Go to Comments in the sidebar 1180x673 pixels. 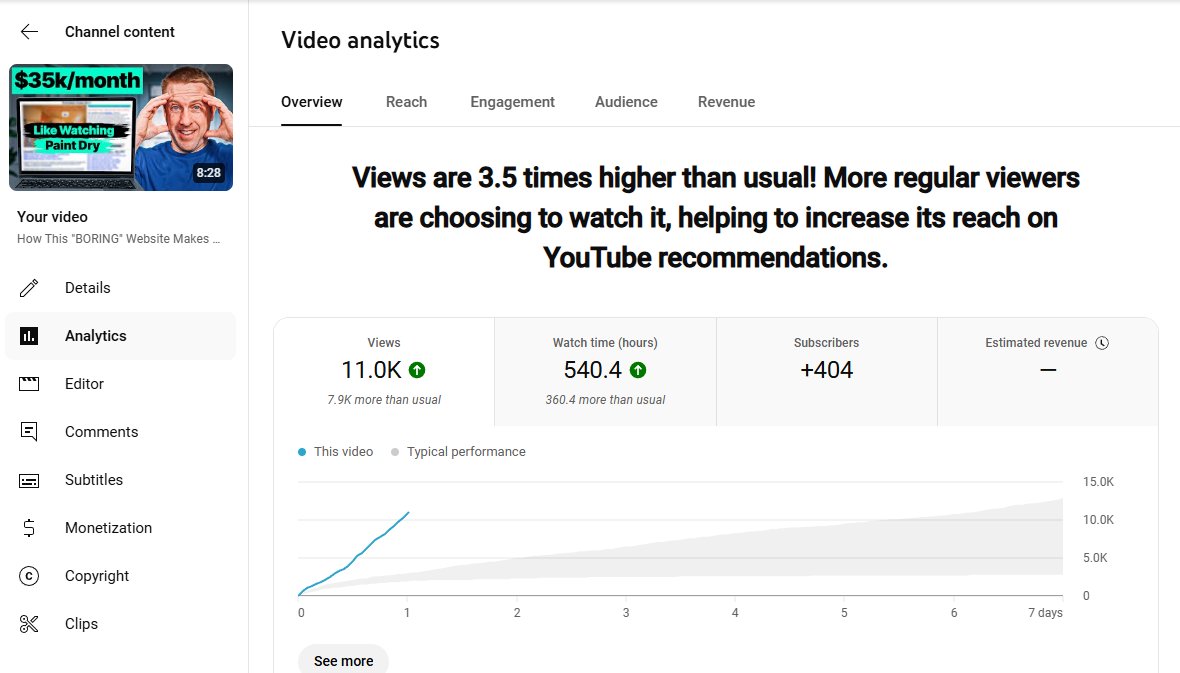120,431
